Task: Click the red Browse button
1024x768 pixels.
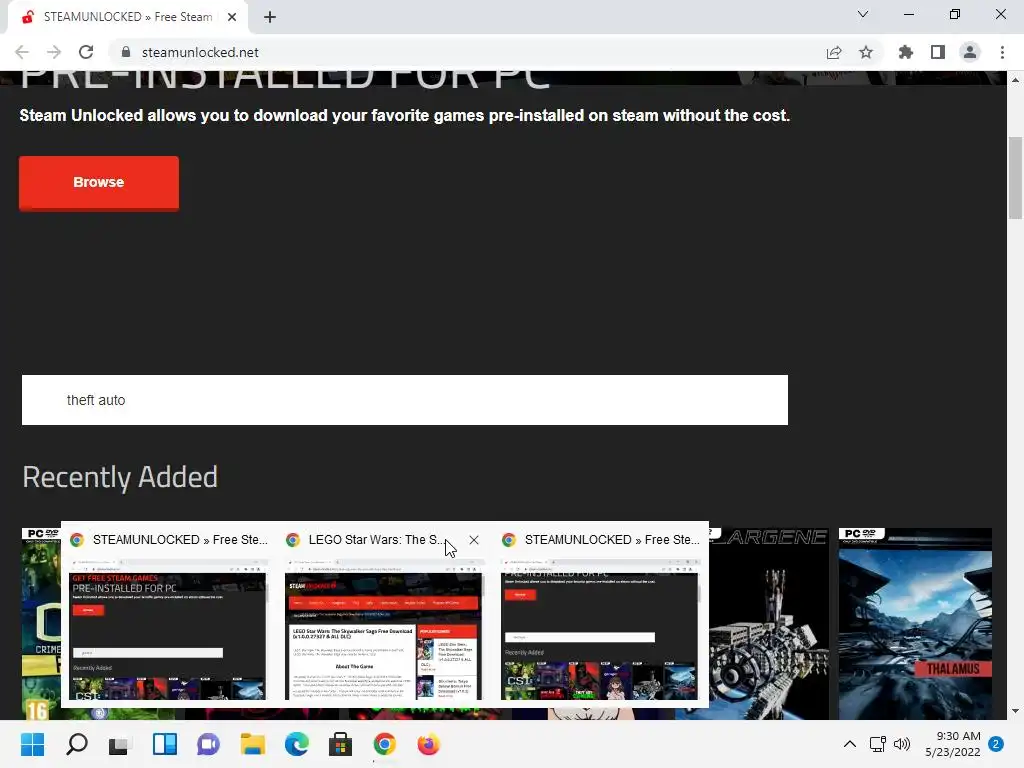Action: 99,183
